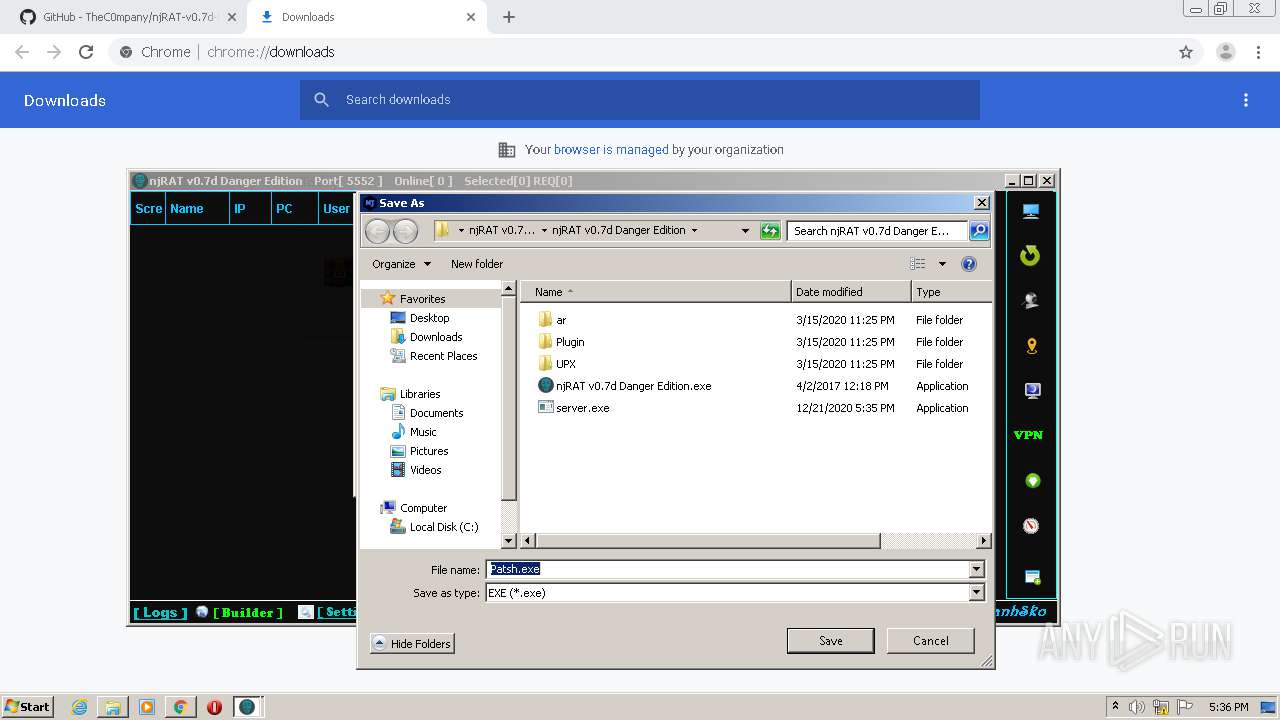This screenshot has width=1280, height=720.
Task: Select Music library
Action: [x=423, y=432]
